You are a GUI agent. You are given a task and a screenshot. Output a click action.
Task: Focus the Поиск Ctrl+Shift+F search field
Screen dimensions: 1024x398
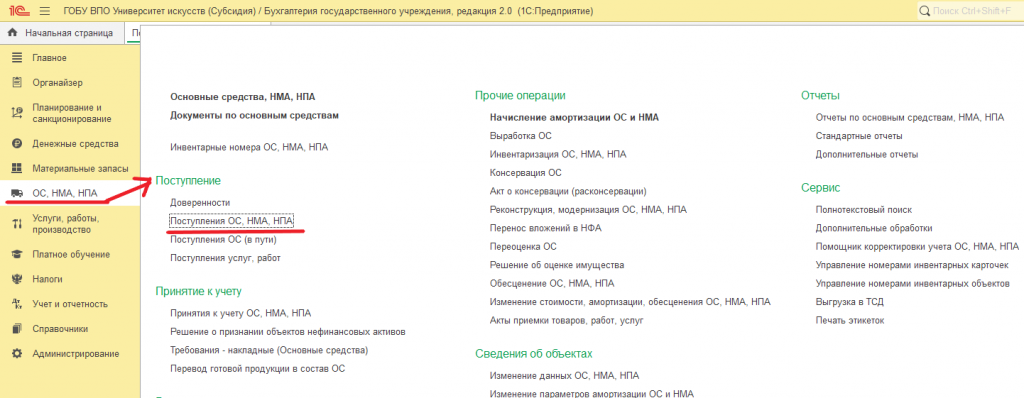coord(970,11)
